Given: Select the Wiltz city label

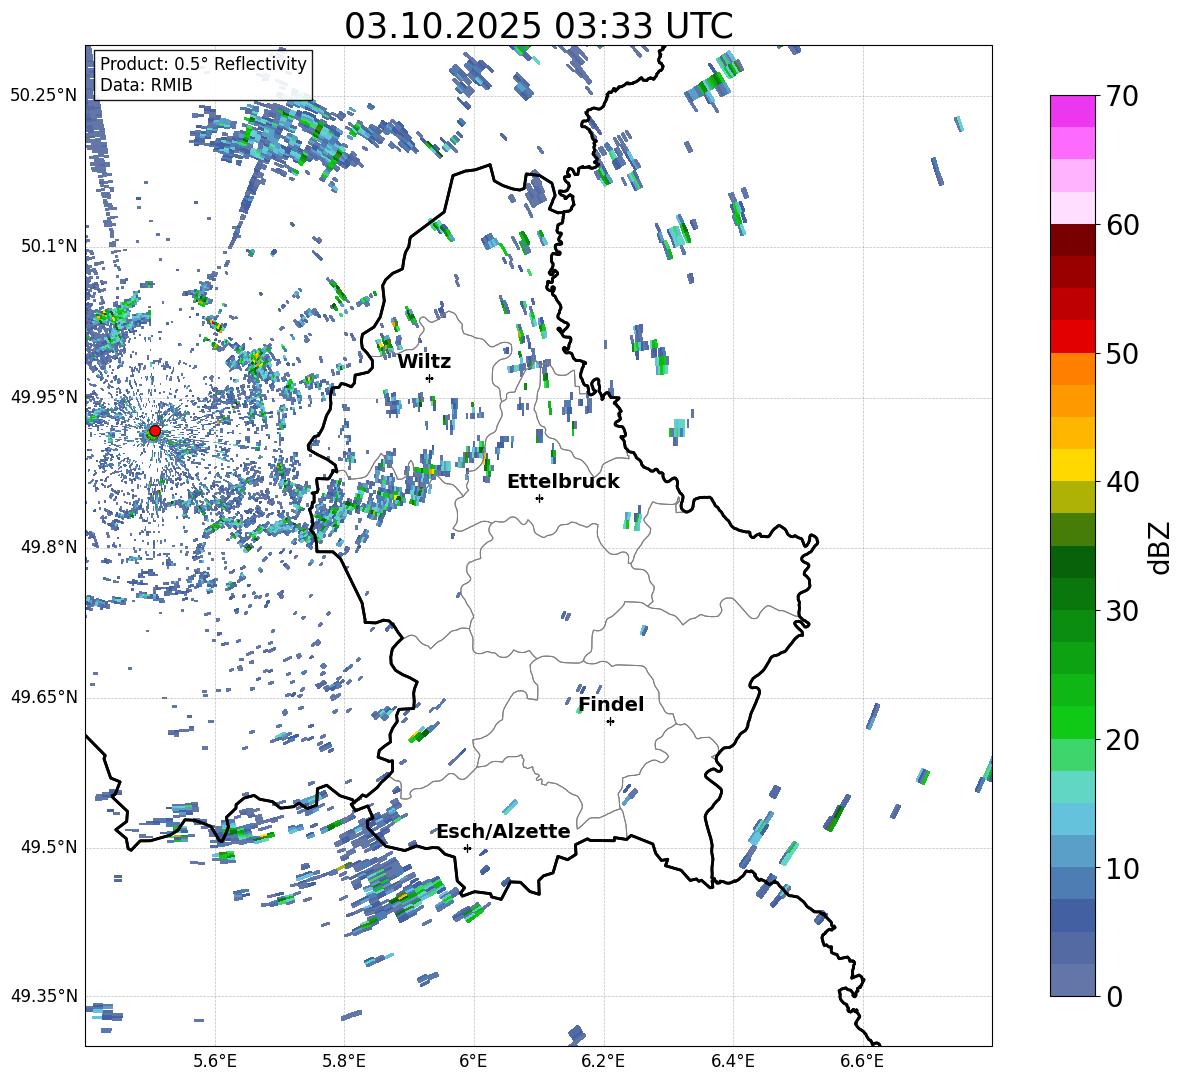Looking at the screenshot, I should tap(424, 361).
